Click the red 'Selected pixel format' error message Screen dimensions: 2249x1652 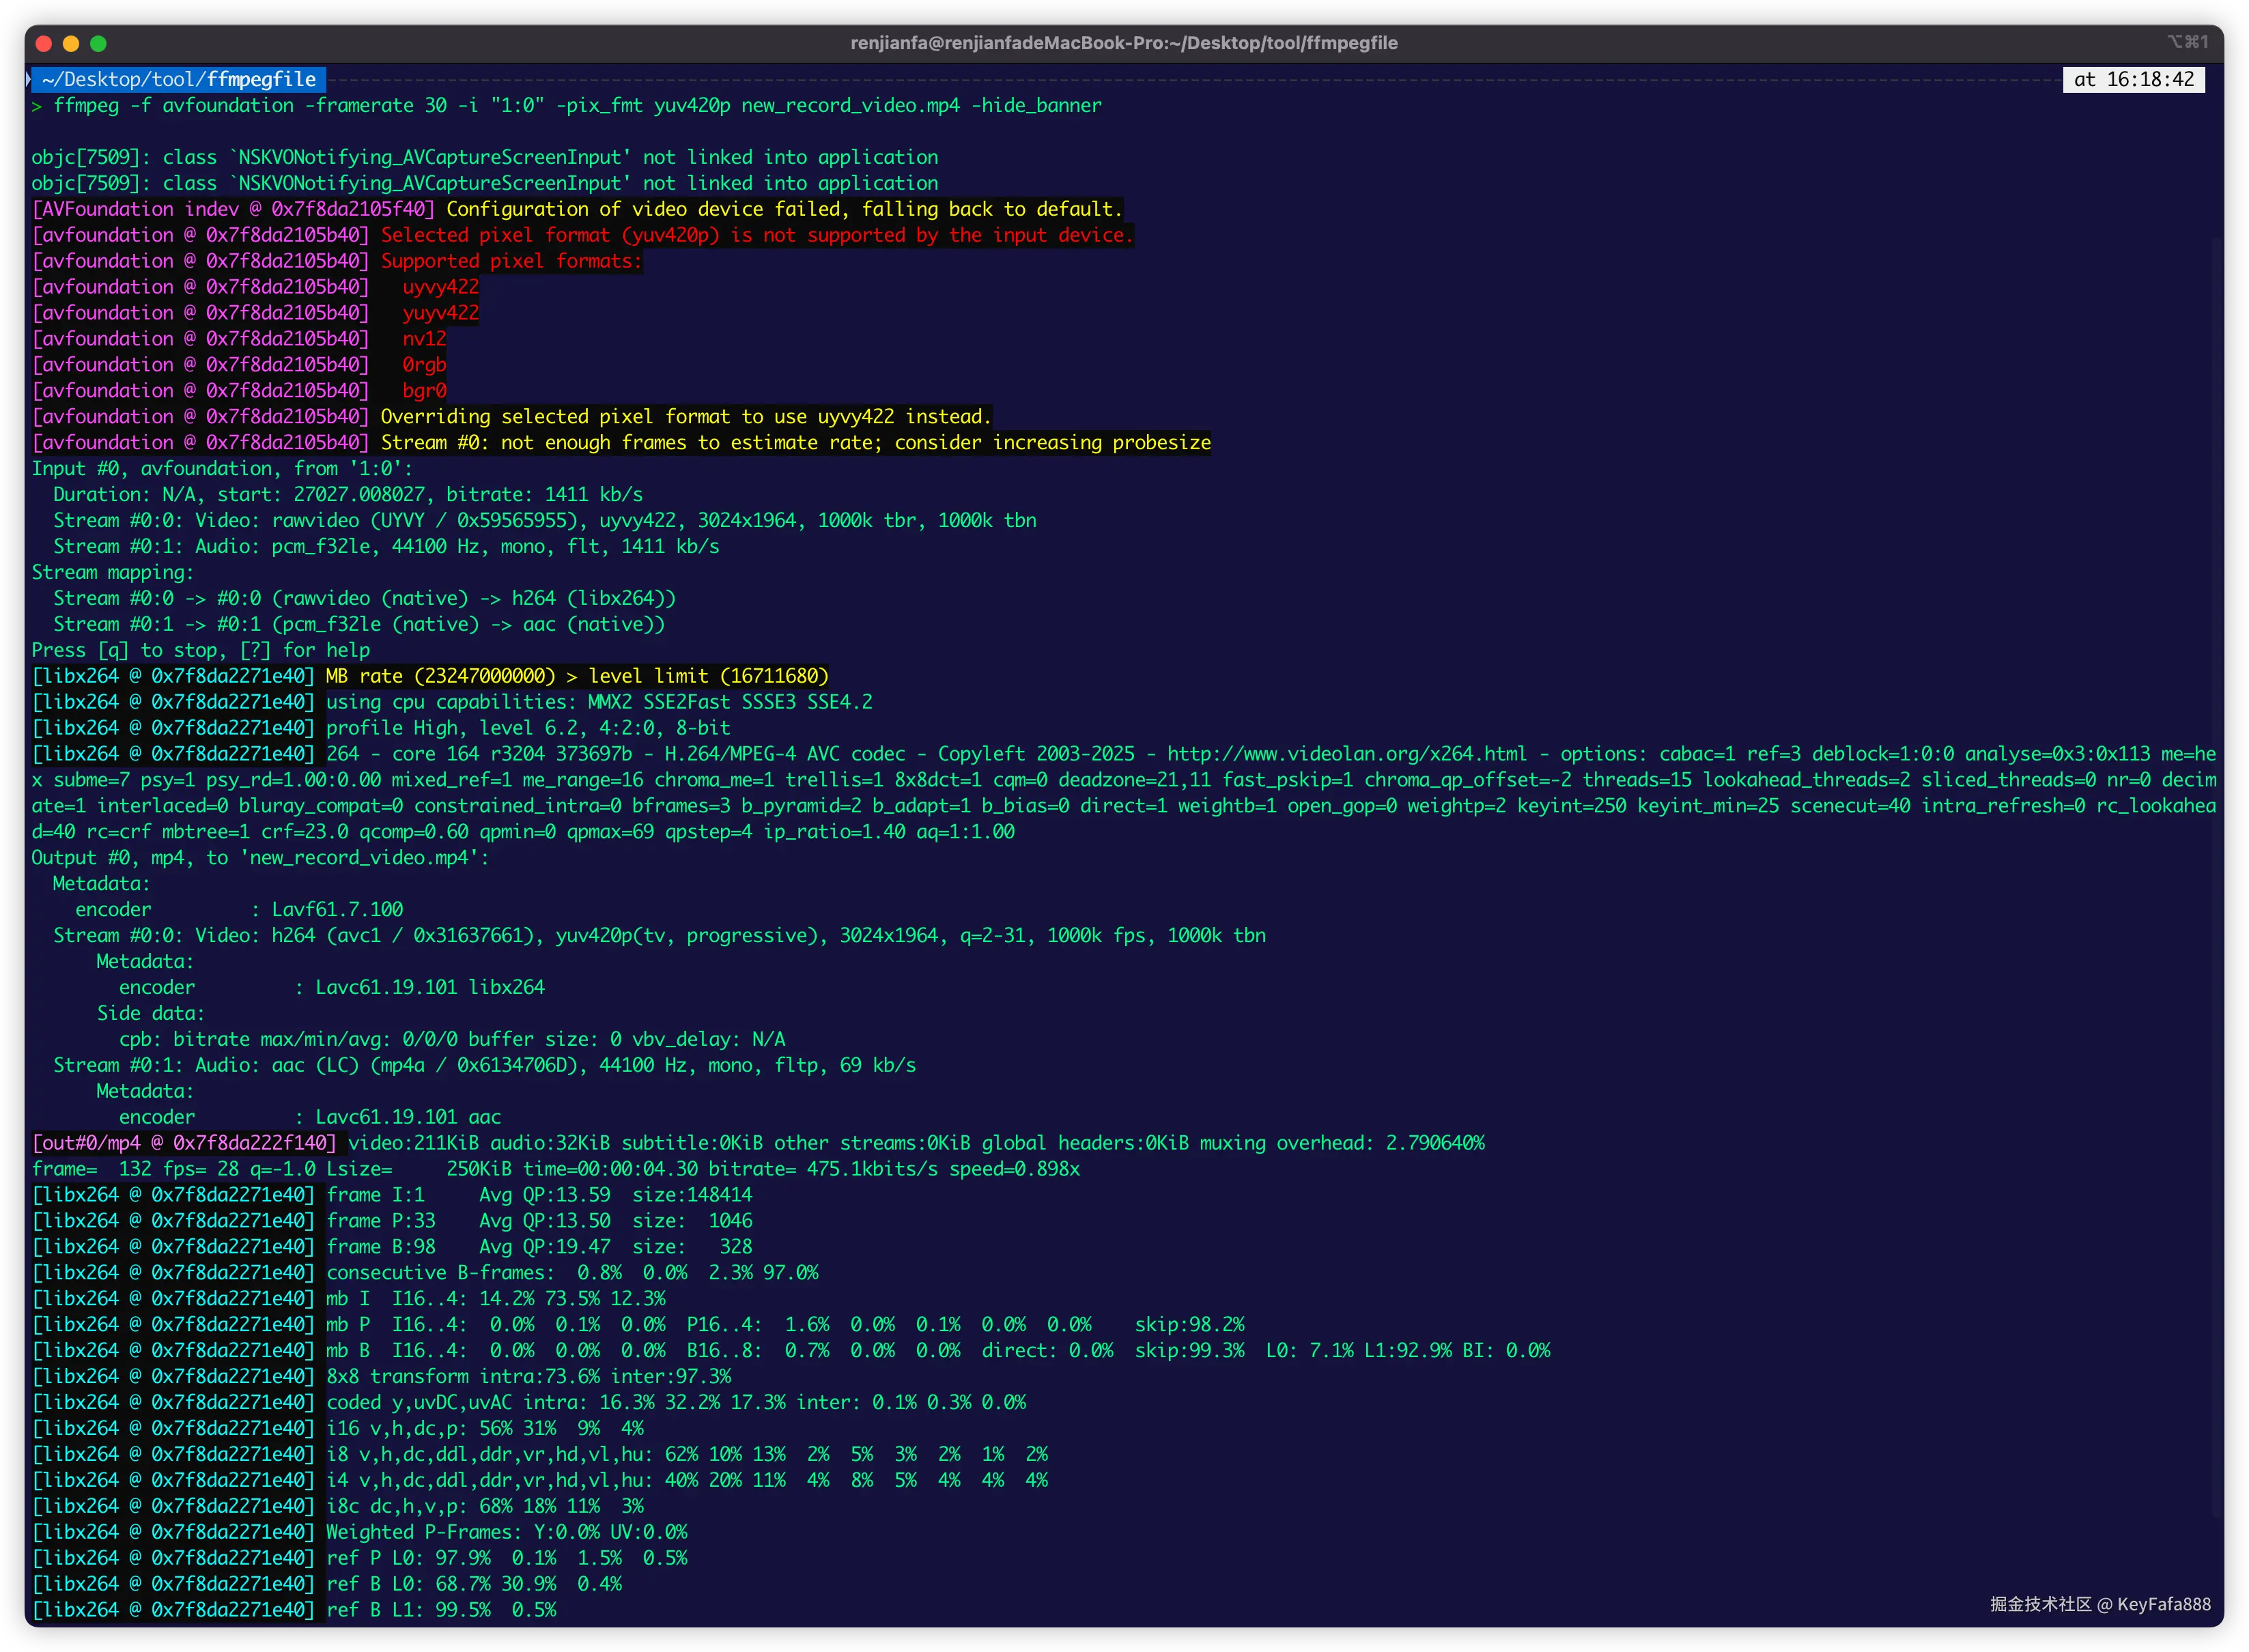pyautogui.click(x=756, y=235)
